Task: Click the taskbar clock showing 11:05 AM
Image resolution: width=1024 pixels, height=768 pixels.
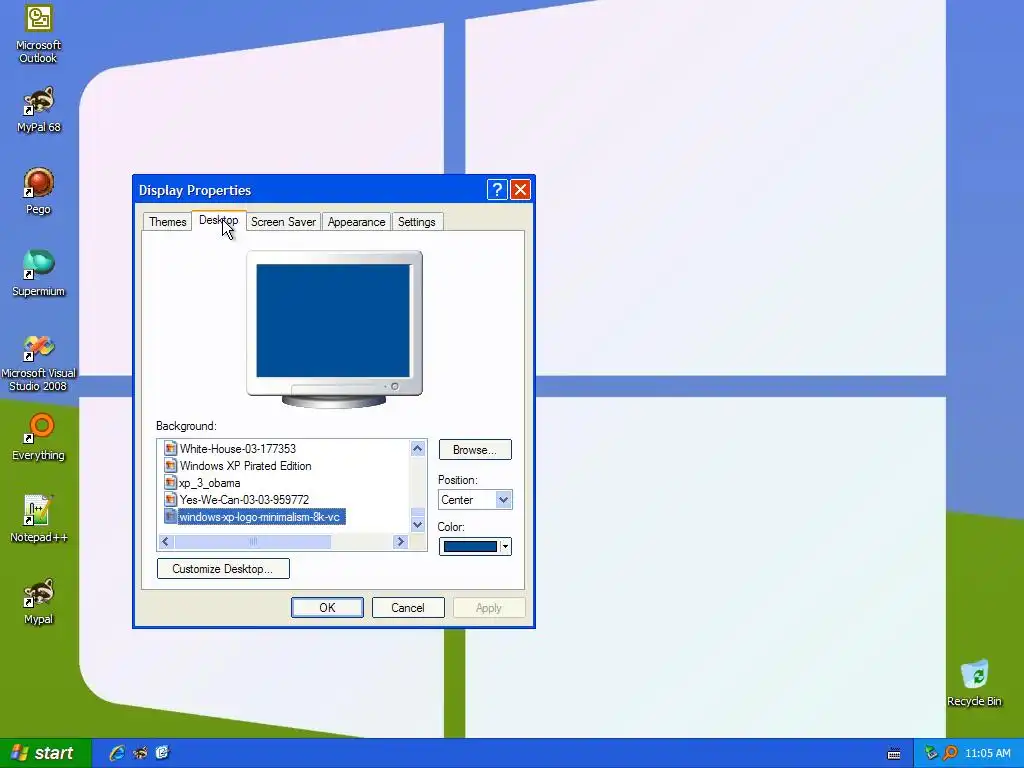Action: click(987, 753)
